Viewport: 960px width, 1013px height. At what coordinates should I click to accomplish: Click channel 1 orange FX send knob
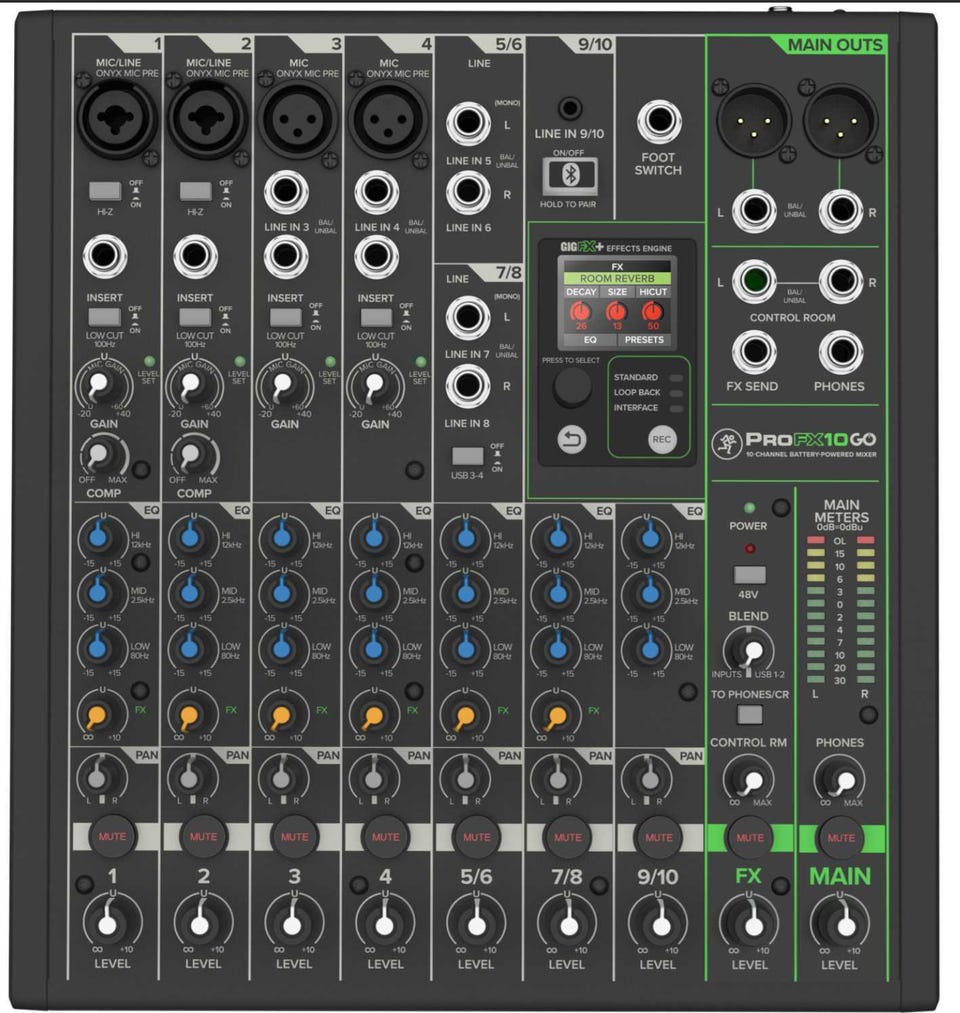[x=99, y=714]
